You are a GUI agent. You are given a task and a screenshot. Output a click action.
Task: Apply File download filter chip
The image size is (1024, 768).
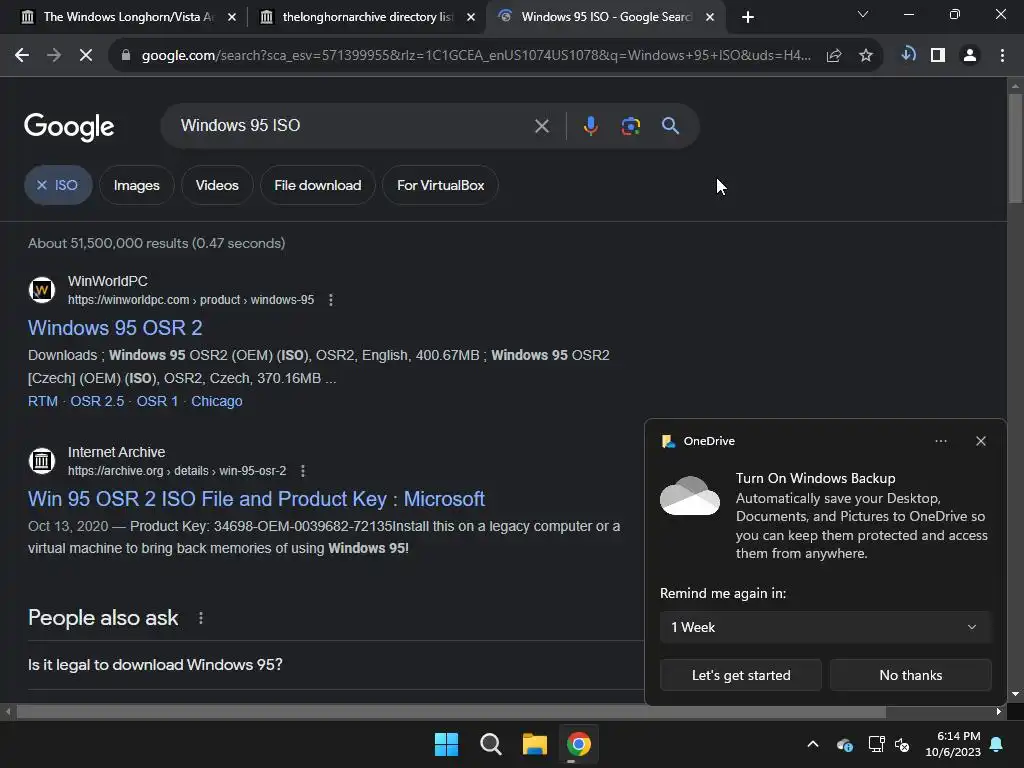[317, 185]
